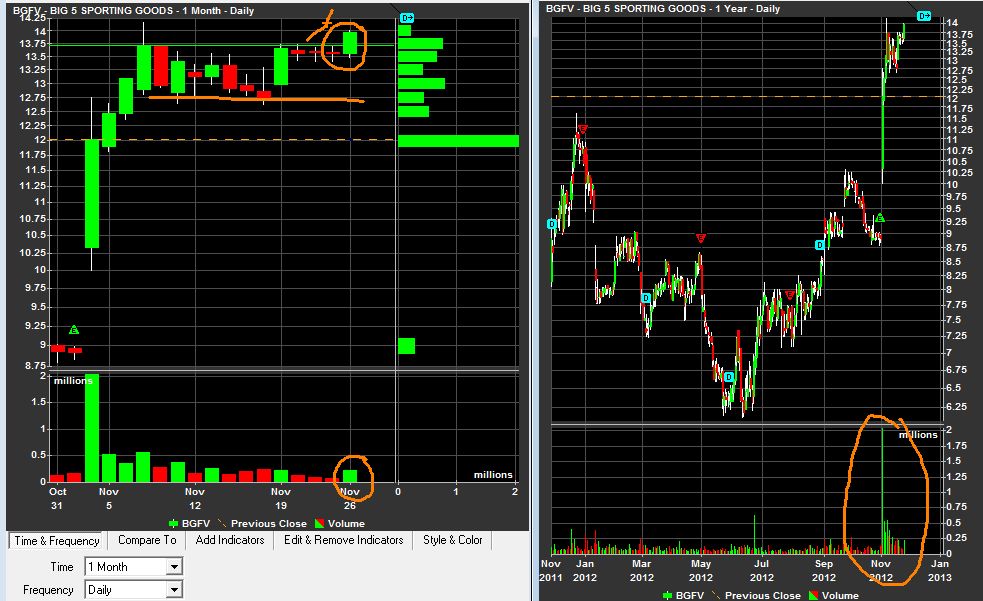Click the D arrow icon atop 1 Month chart

click(x=407, y=18)
